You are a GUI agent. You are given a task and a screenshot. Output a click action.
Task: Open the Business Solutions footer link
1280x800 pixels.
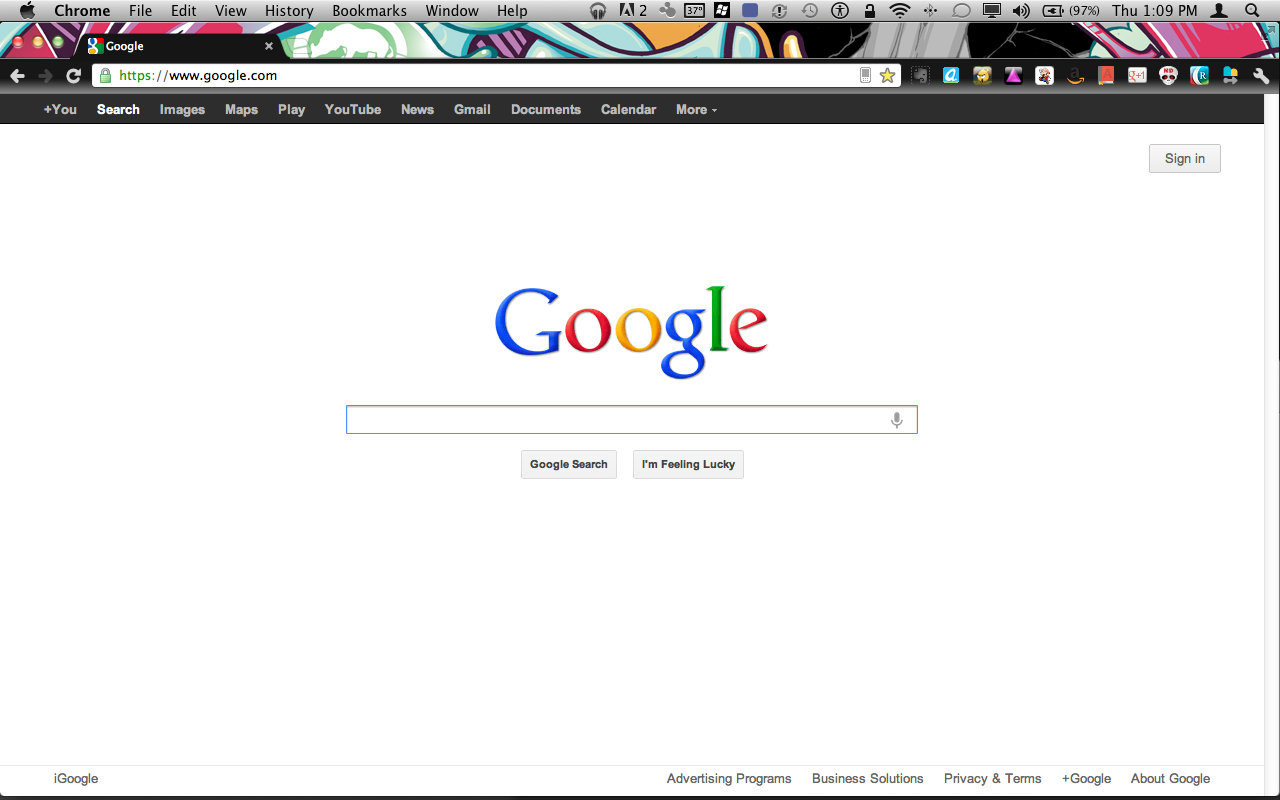pyautogui.click(x=868, y=779)
